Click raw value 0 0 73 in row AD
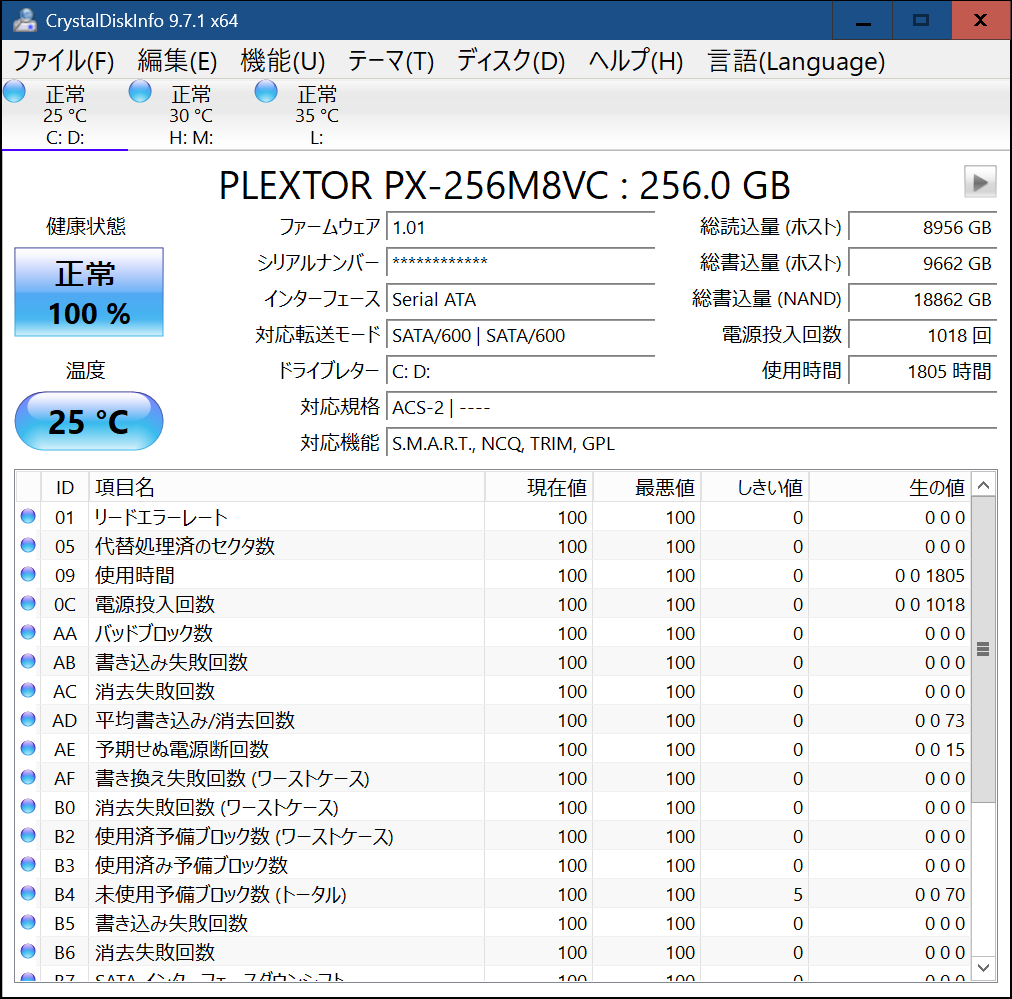 point(940,721)
